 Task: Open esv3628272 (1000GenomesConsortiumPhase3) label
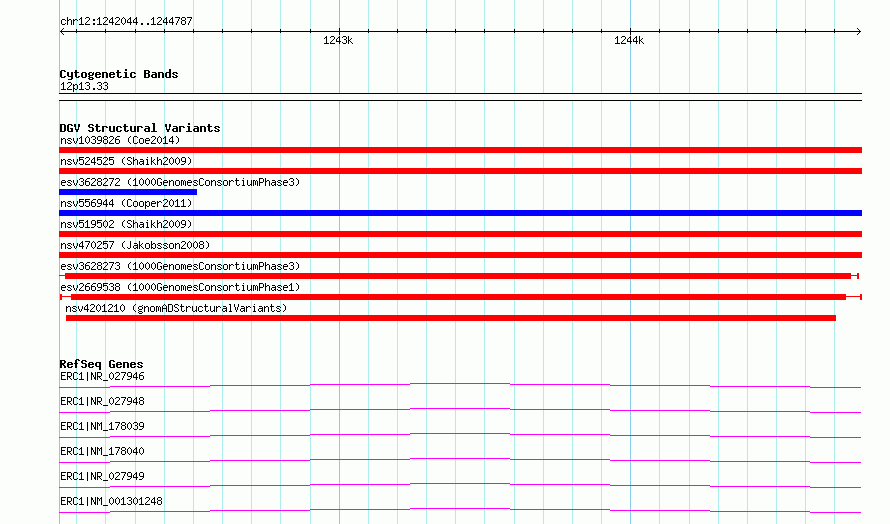pyautogui.click(x=180, y=182)
